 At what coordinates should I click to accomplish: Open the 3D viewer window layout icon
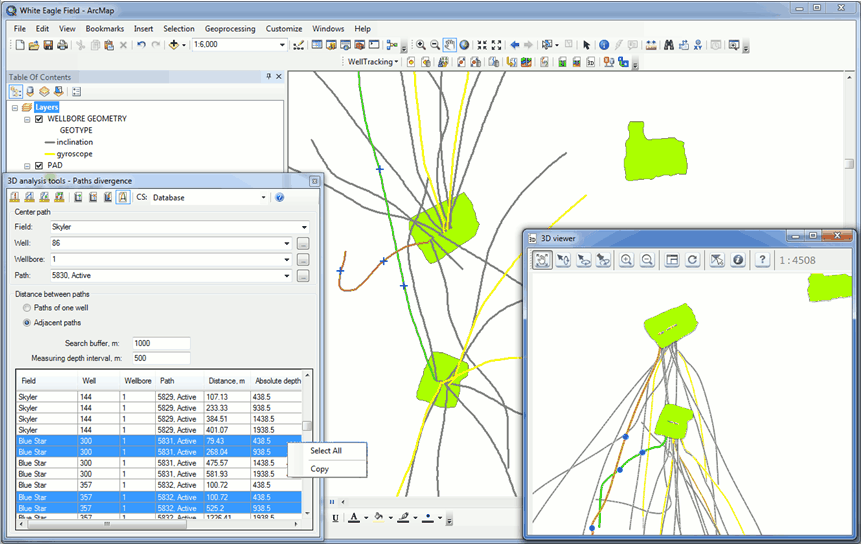click(672, 260)
